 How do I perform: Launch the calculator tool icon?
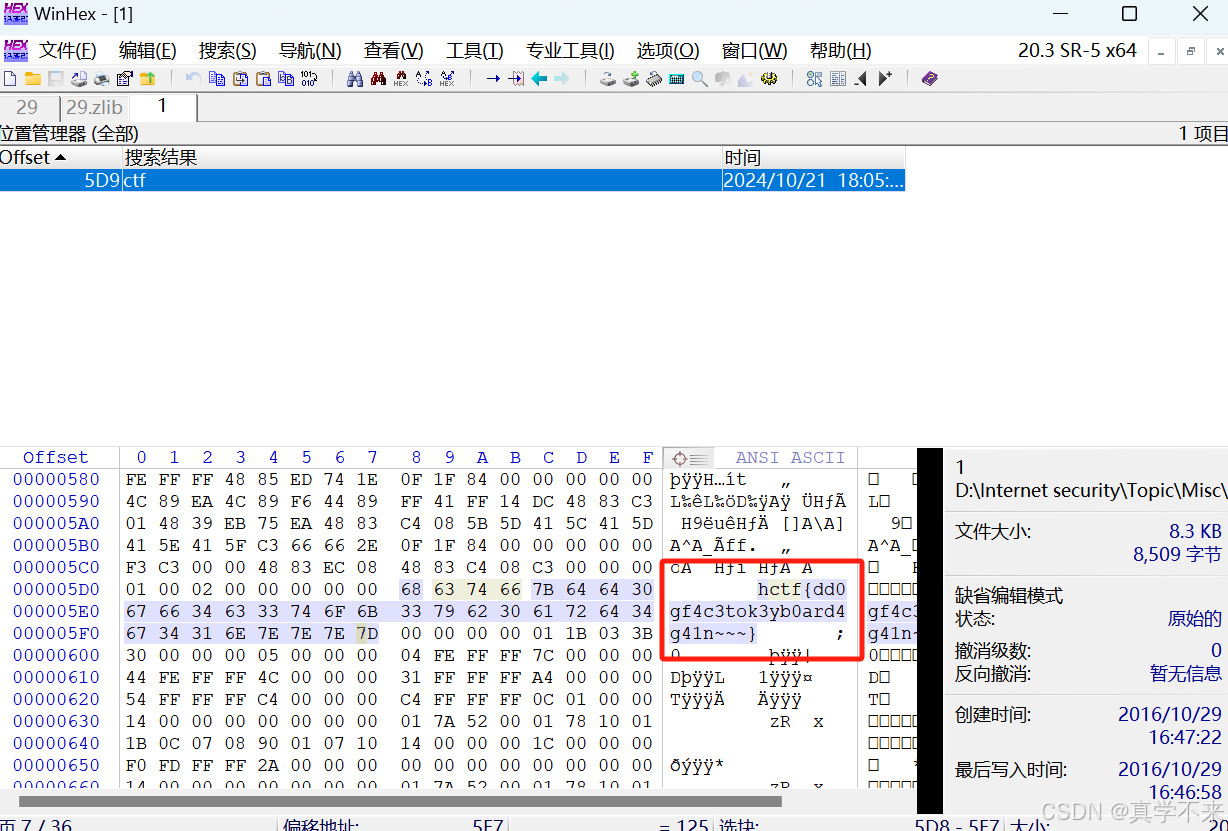click(x=676, y=78)
